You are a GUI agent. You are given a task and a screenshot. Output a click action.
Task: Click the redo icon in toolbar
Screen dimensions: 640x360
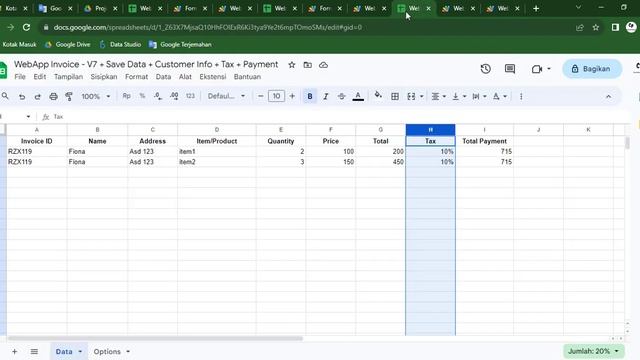[38, 97]
